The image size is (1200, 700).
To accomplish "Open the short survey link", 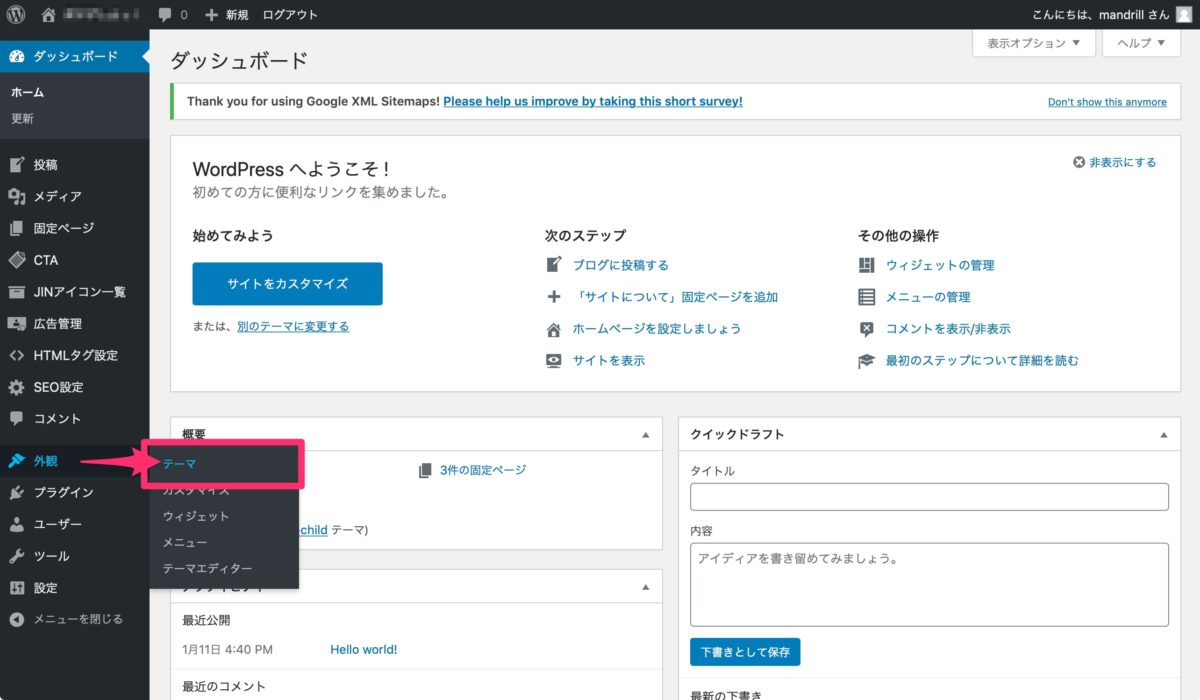I will 593,101.
